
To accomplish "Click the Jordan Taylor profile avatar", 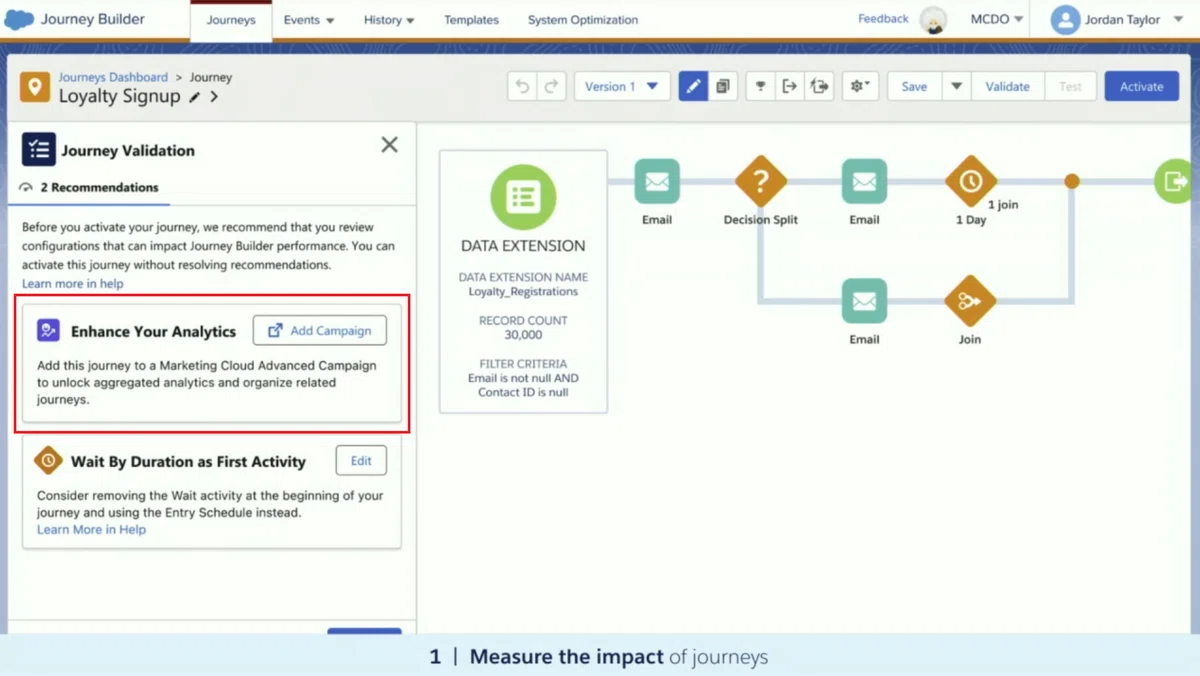I will tap(1065, 20).
